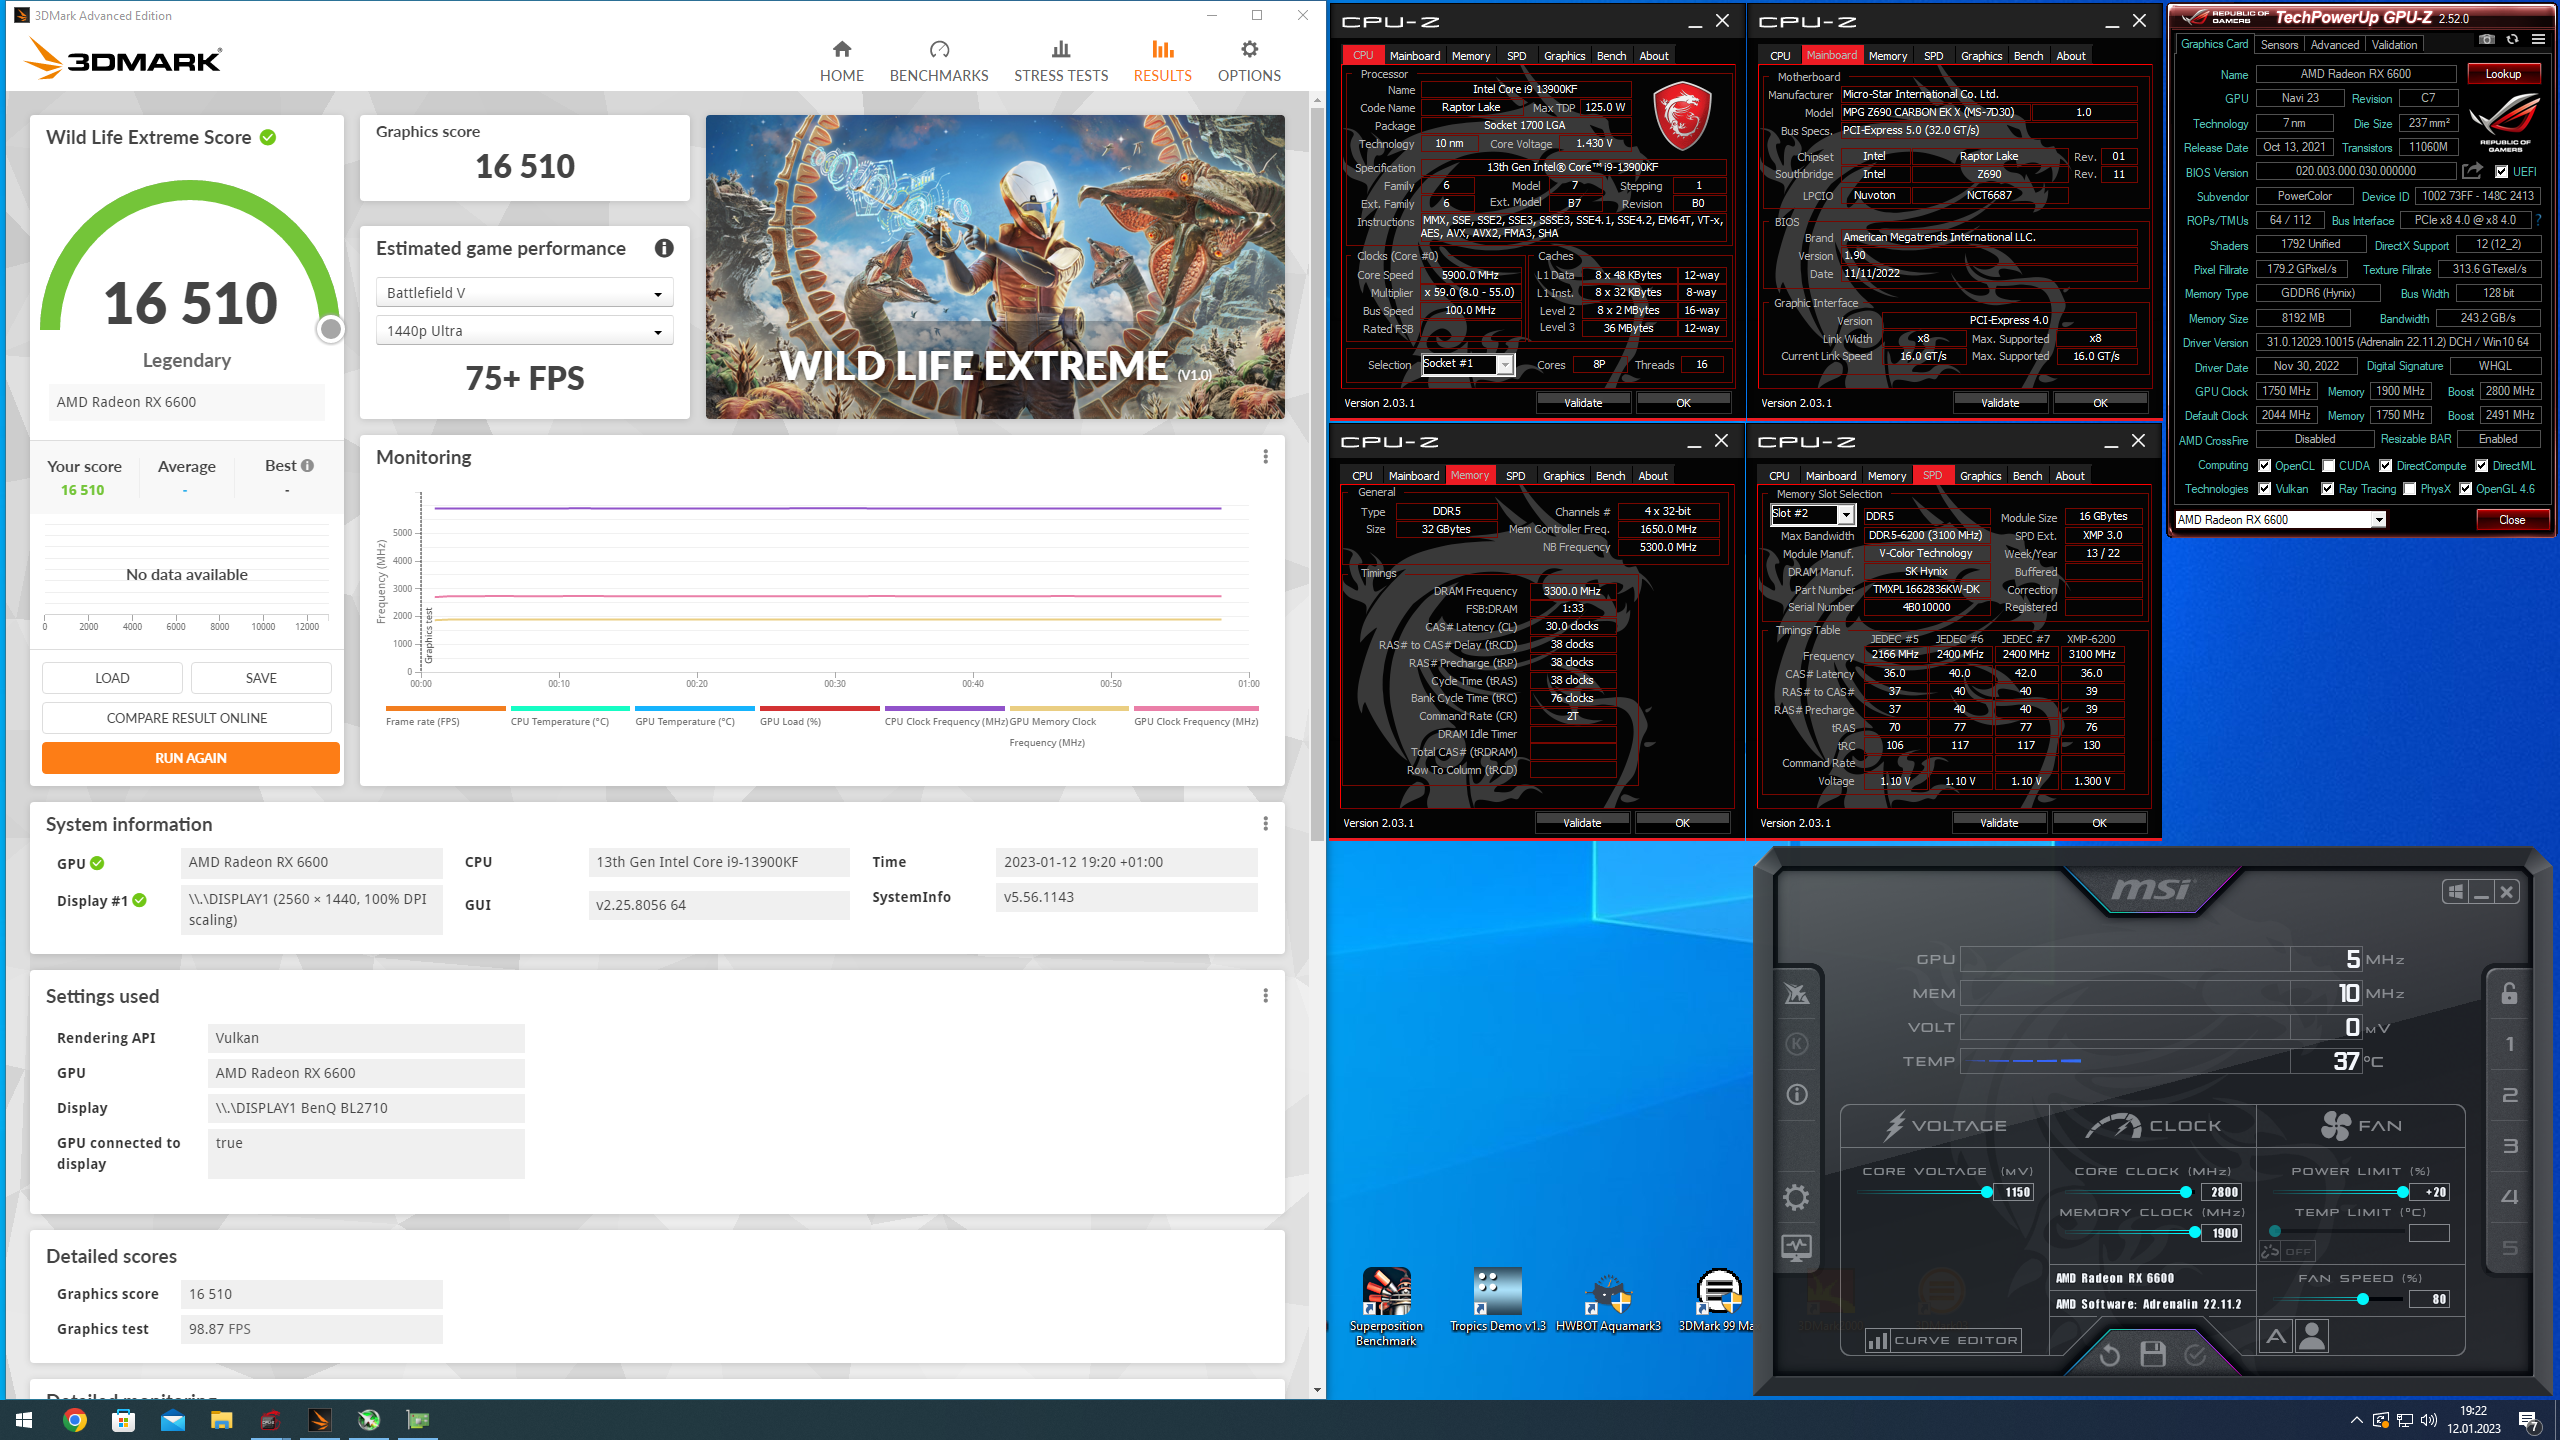
Task: Open Settings used three-dot menu
Action: click(1265, 996)
